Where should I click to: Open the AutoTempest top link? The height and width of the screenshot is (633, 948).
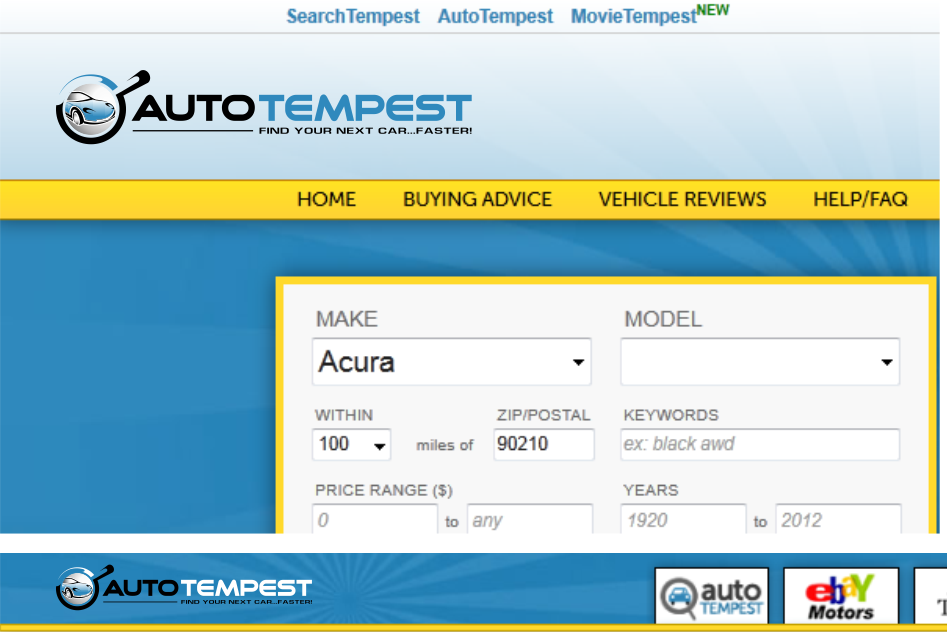495,17
